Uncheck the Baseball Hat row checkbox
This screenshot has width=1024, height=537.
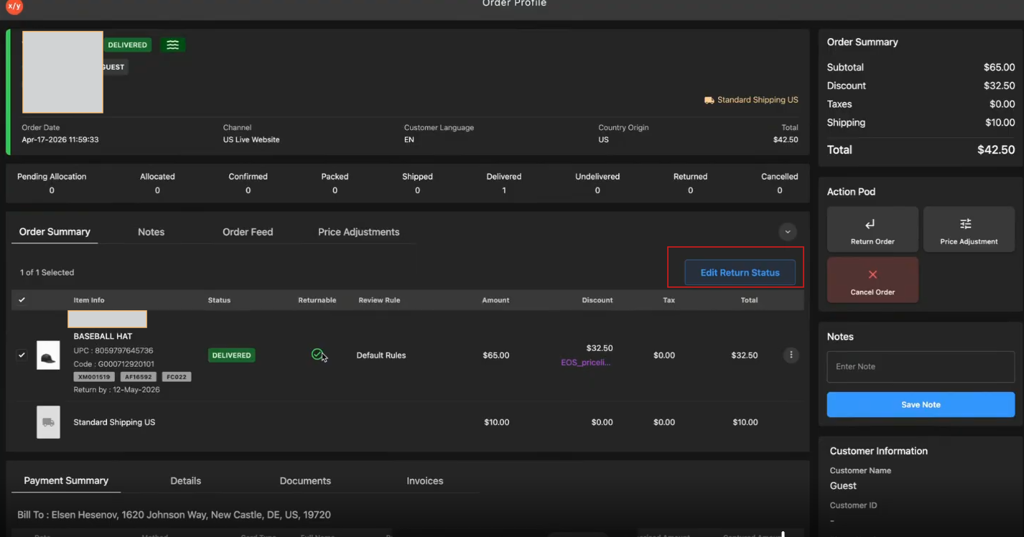click(22, 355)
